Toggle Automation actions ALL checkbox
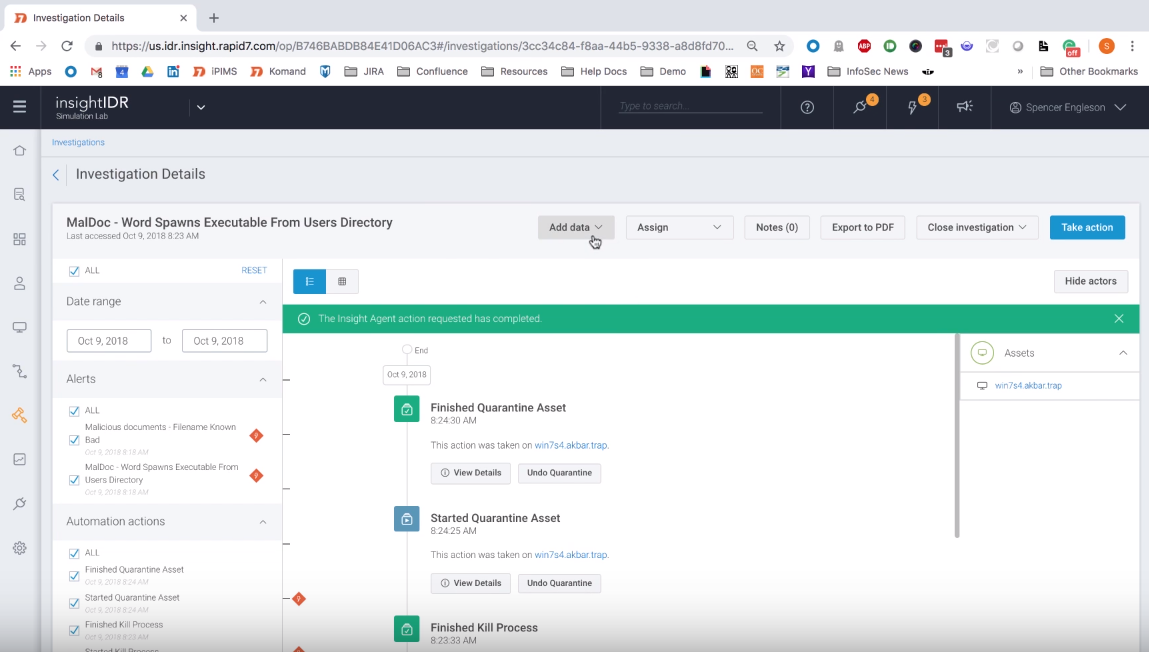The width and height of the screenshot is (1149, 652). (74, 553)
